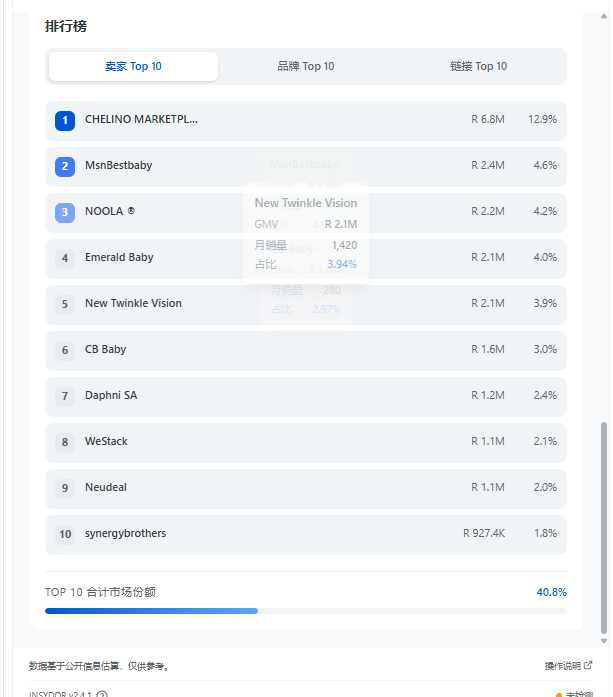Click the 1.8% share value
The image size is (613, 697).
click(545, 533)
